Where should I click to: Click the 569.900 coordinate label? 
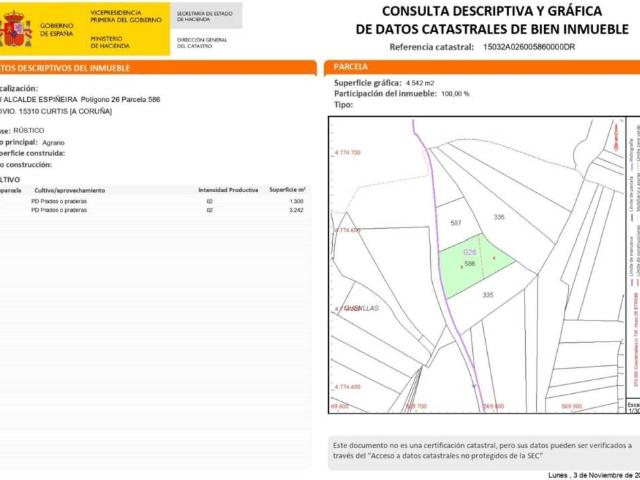click(x=572, y=407)
